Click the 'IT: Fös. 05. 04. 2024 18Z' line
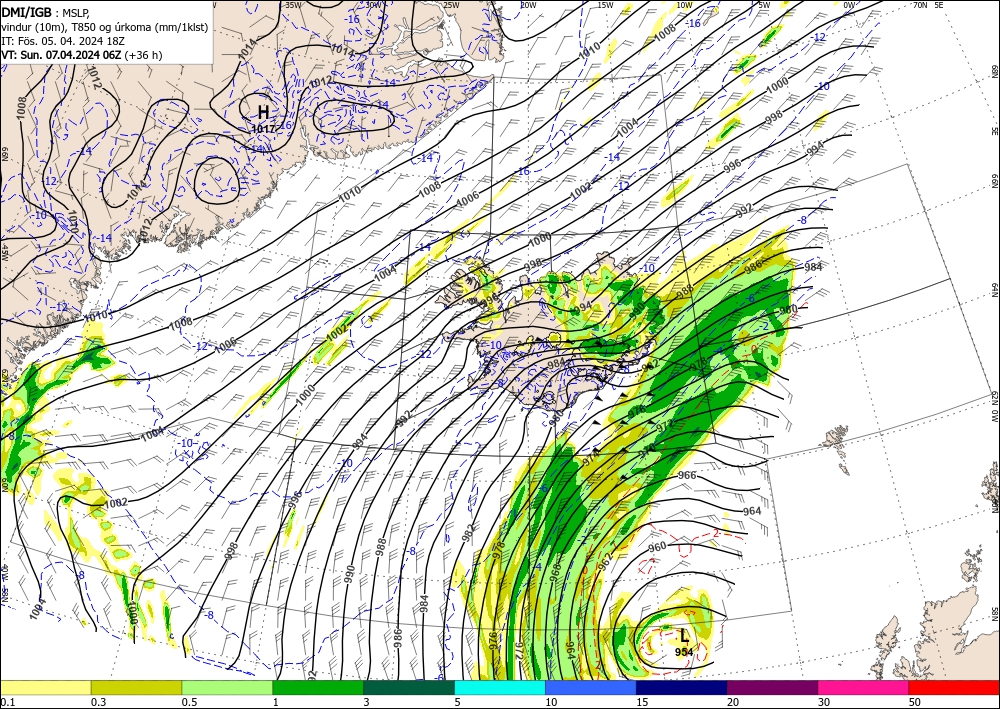Viewport: 1000px width, 709px height. (x=62, y=41)
